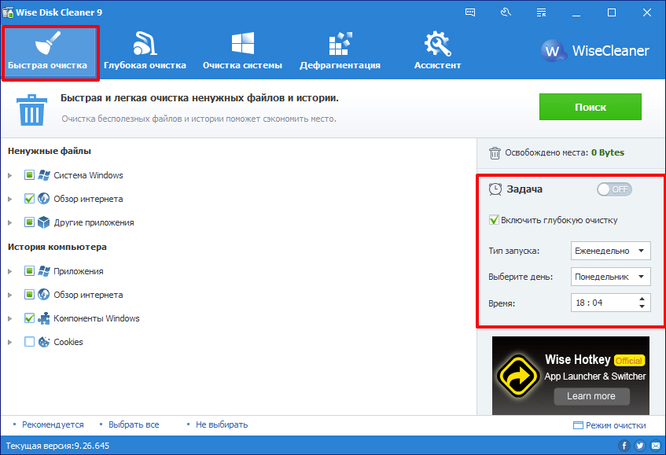Toggle Обзор интернета checkbox under Ненужные файлы
This screenshot has width=666, height=455.
tap(29, 199)
